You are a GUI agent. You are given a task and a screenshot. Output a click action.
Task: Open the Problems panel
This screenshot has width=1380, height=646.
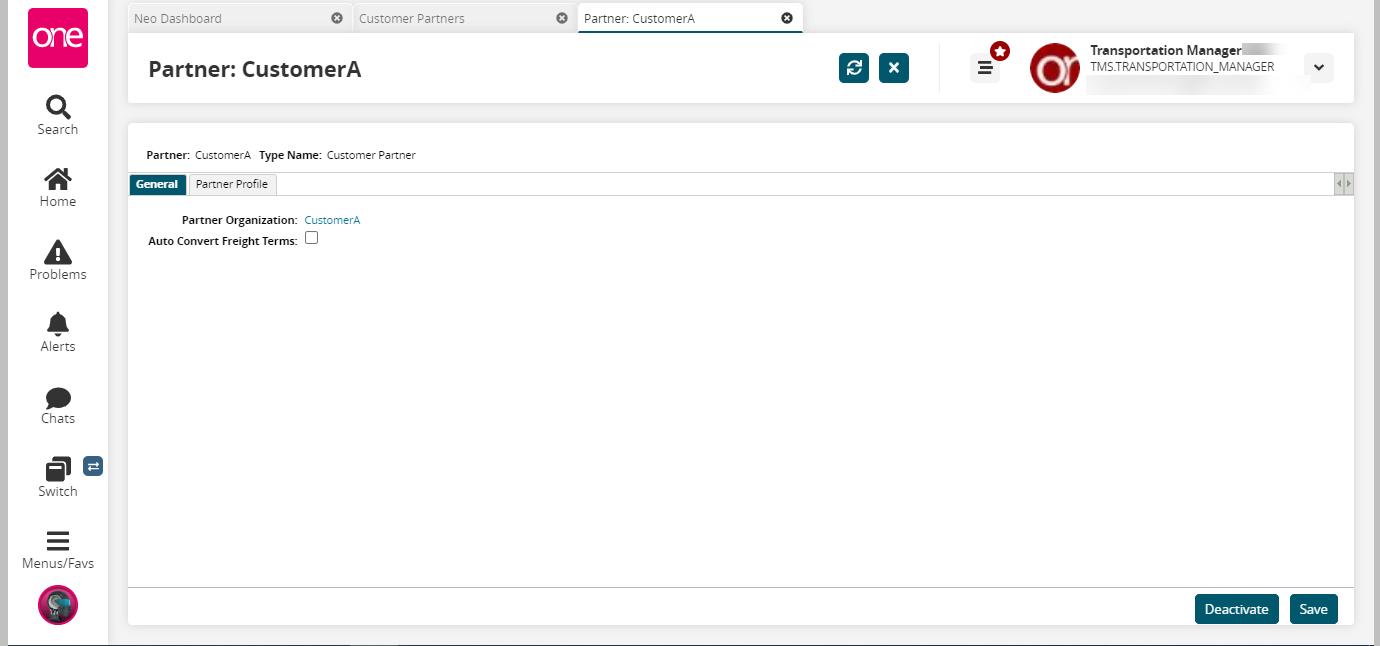(58, 261)
